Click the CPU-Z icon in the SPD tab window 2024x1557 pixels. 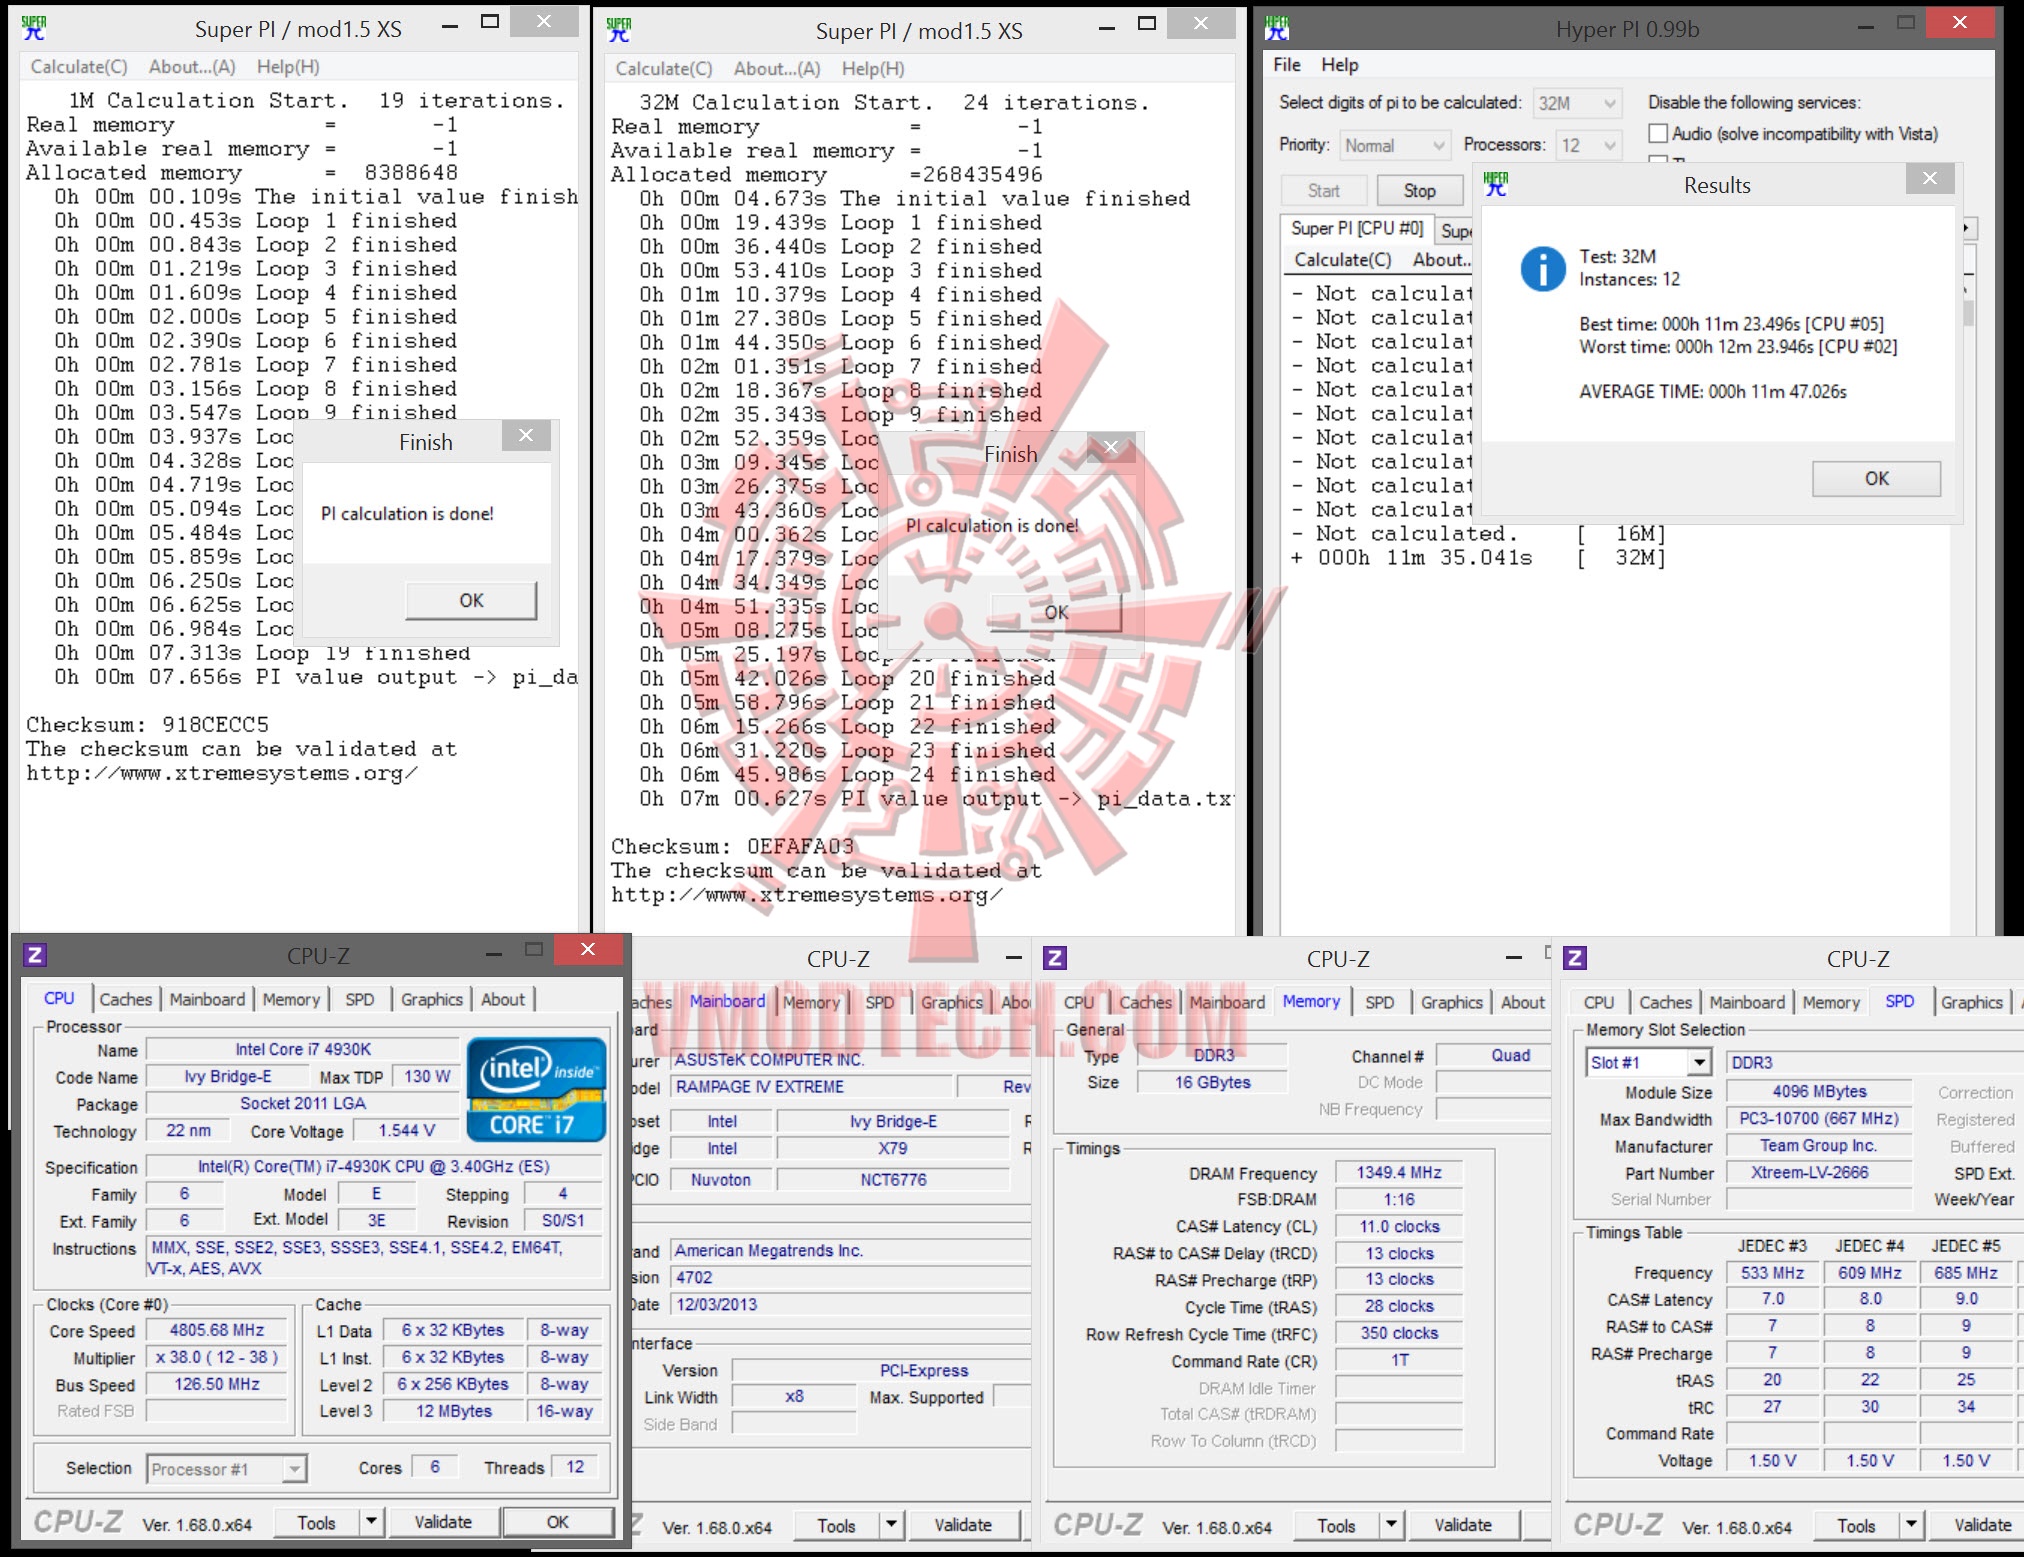coord(1574,958)
